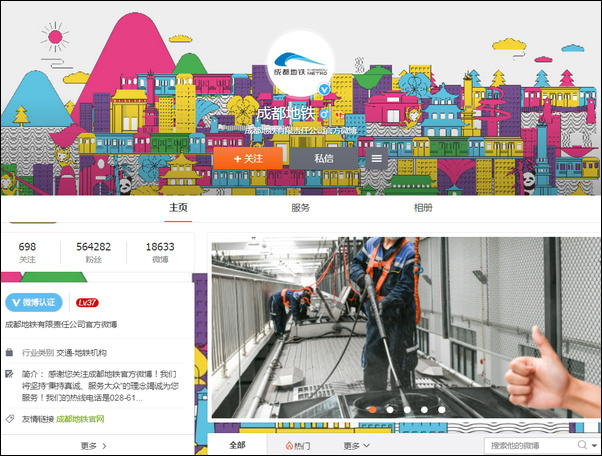Open the 相册 tab
The width and height of the screenshot is (602, 456).
(423, 208)
